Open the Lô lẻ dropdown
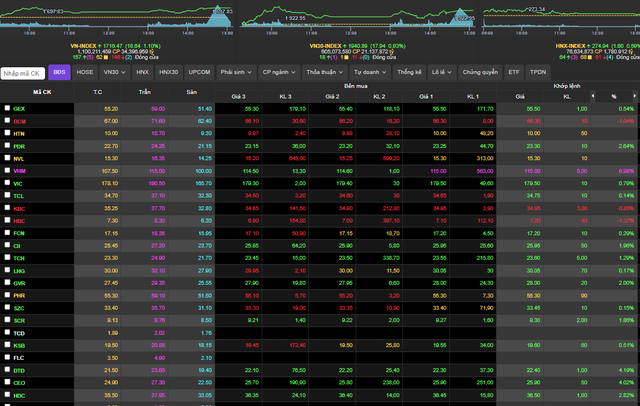The height and width of the screenshot is (406, 640). click(x=441, y=73)
